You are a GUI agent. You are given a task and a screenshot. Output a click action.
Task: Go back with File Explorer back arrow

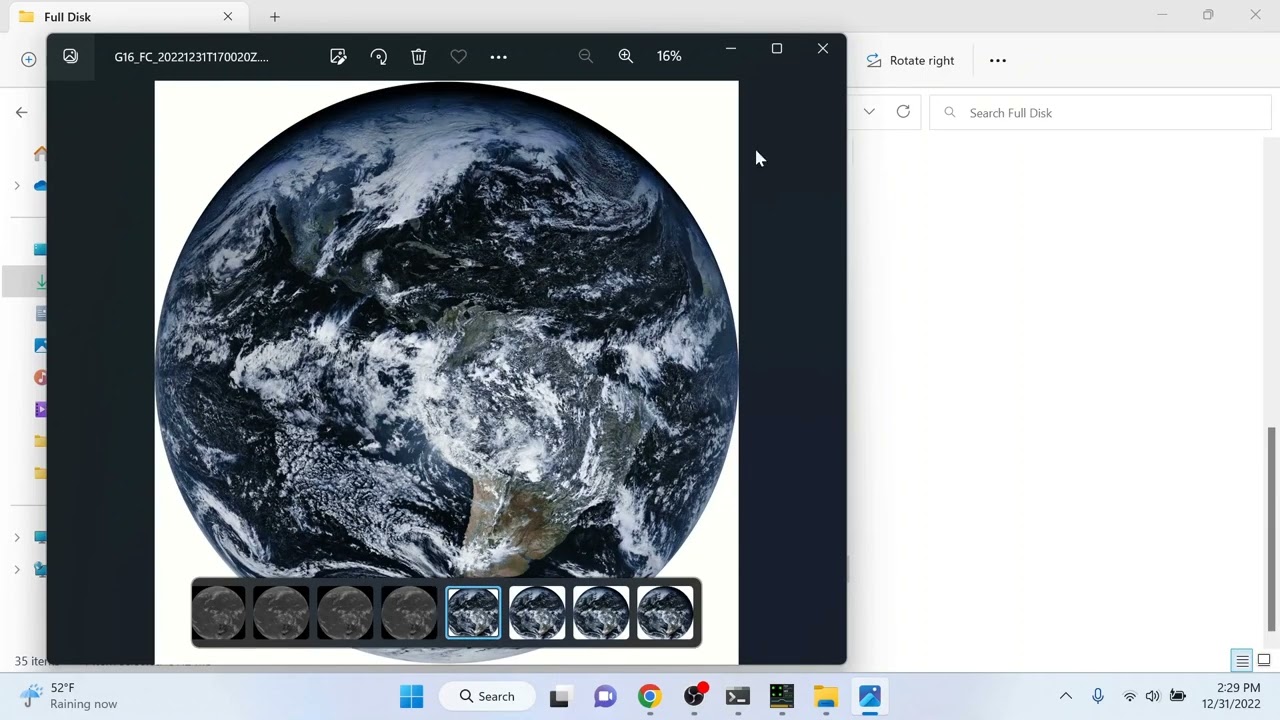coord(21,113)
